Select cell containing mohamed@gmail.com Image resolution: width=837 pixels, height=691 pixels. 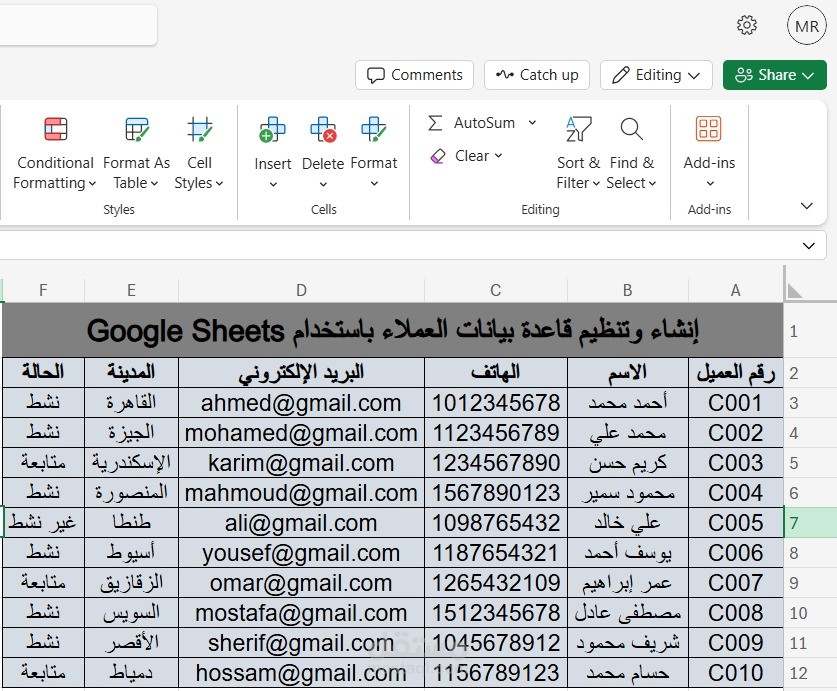click(301, 433)
